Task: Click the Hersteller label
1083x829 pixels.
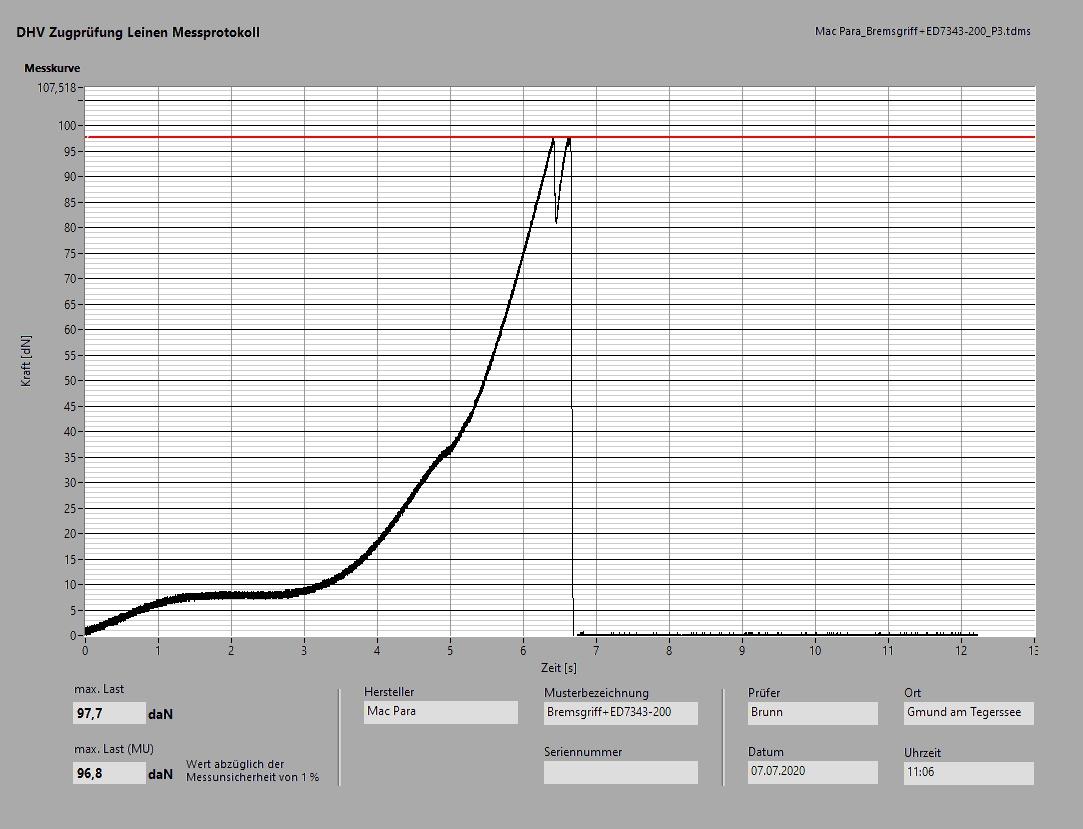Action: click(389, 692)
